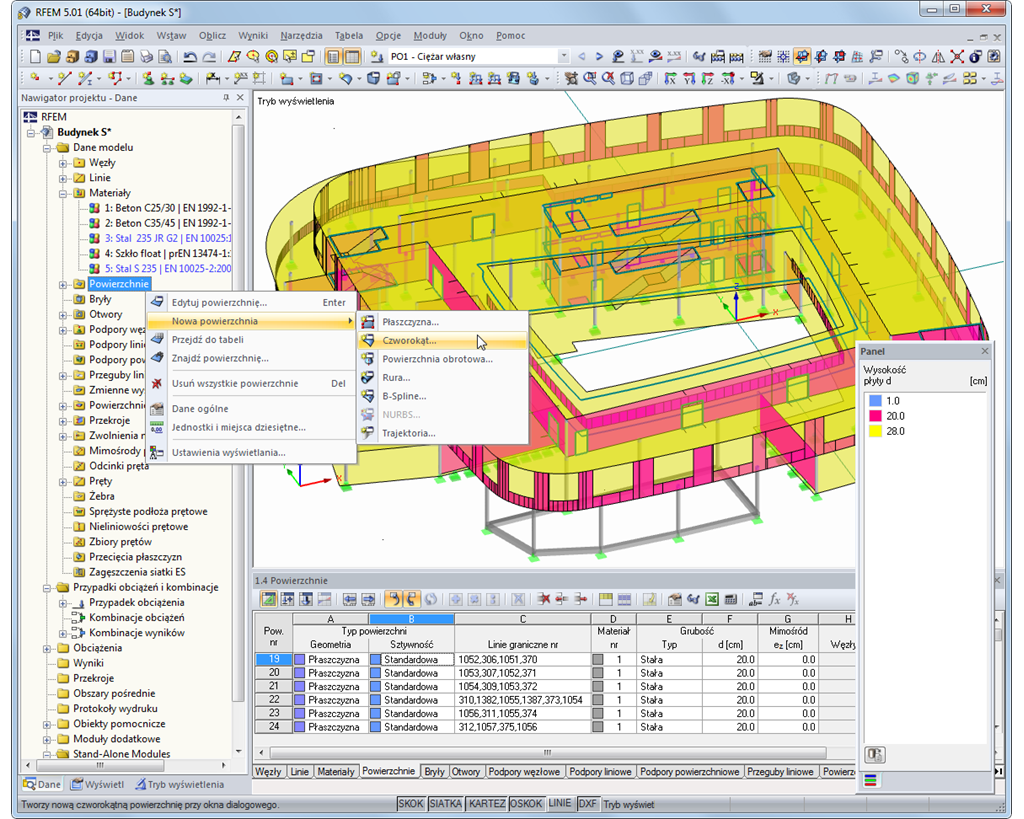The width and height of the screenshot is (1024, 819).
Task: Go to previous load case arrow
Action: (581, 57)
